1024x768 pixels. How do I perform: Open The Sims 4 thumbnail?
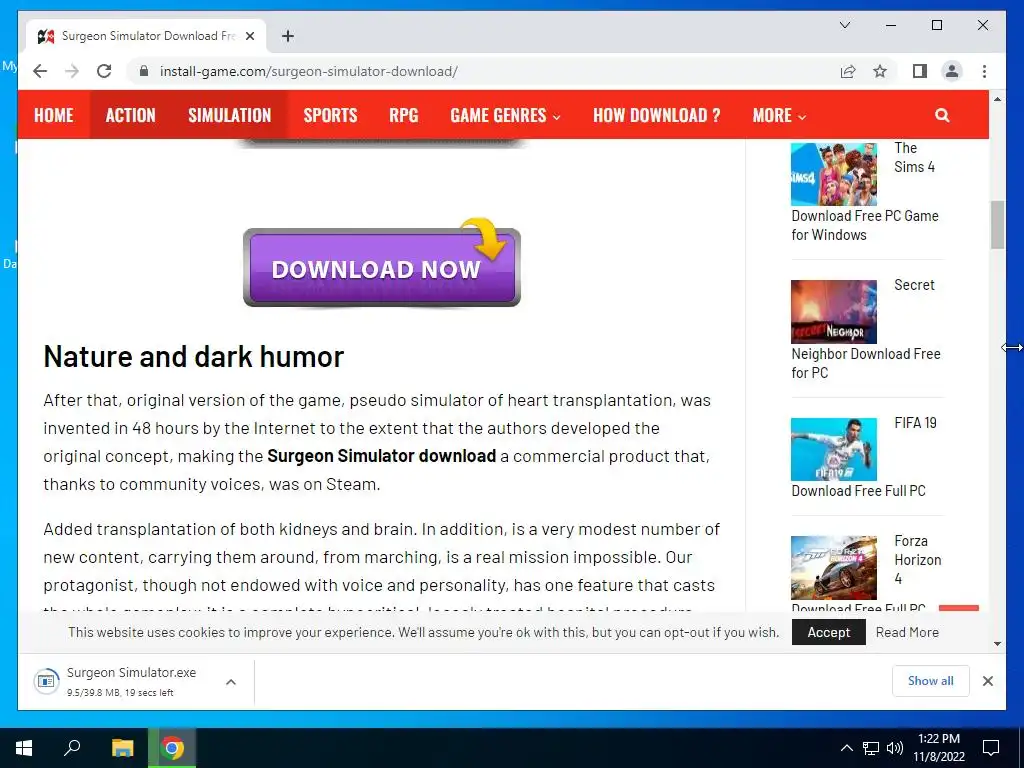tap(834, 174)
